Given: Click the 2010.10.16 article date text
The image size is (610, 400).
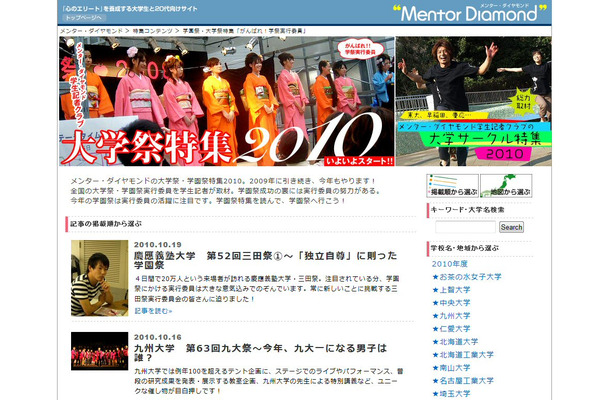Looking at the screenshot, I should 158,337.
